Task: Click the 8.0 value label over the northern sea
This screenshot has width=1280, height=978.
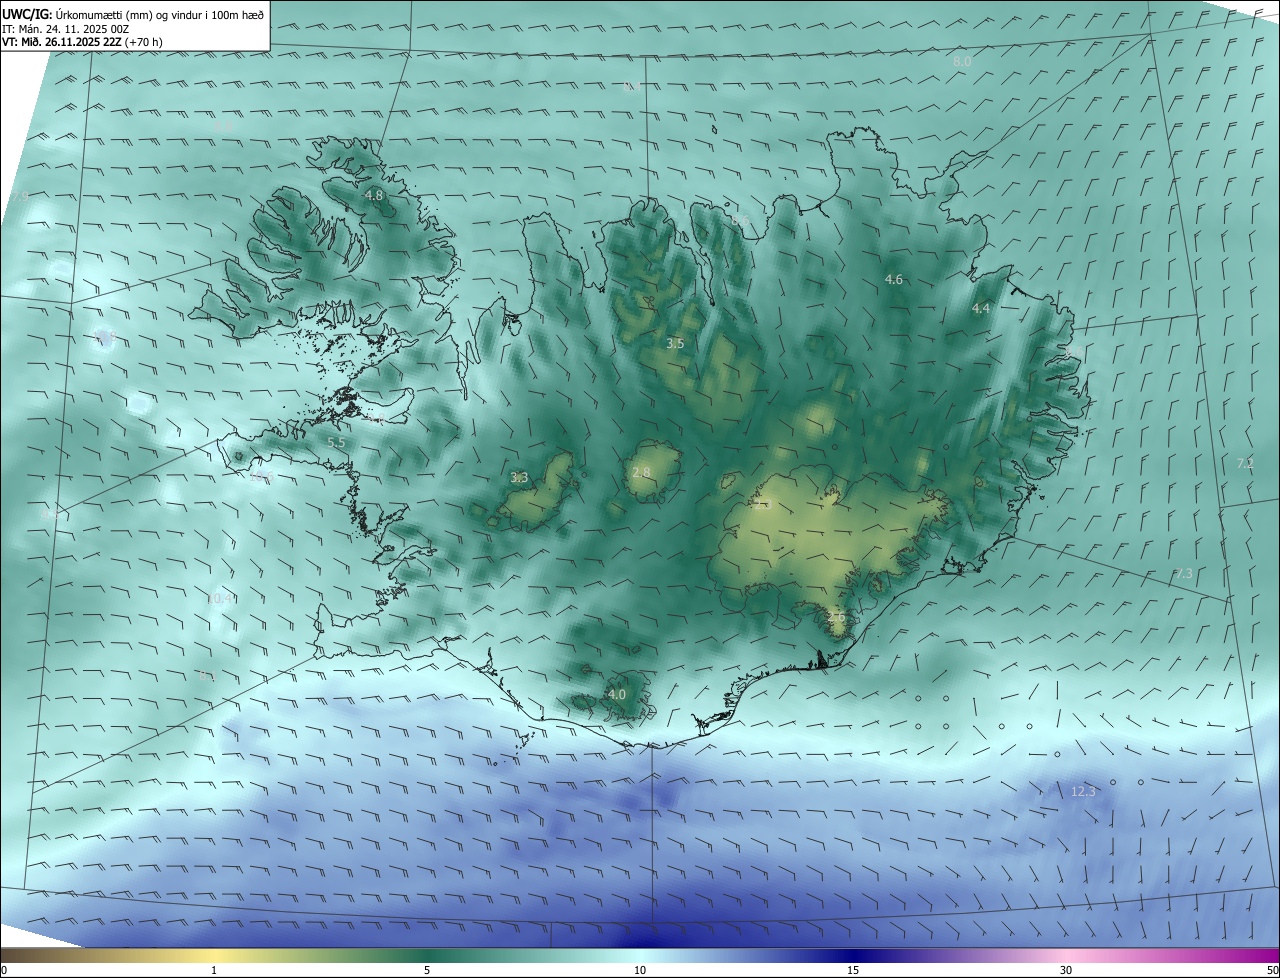Action: click(x=962, y=62)
